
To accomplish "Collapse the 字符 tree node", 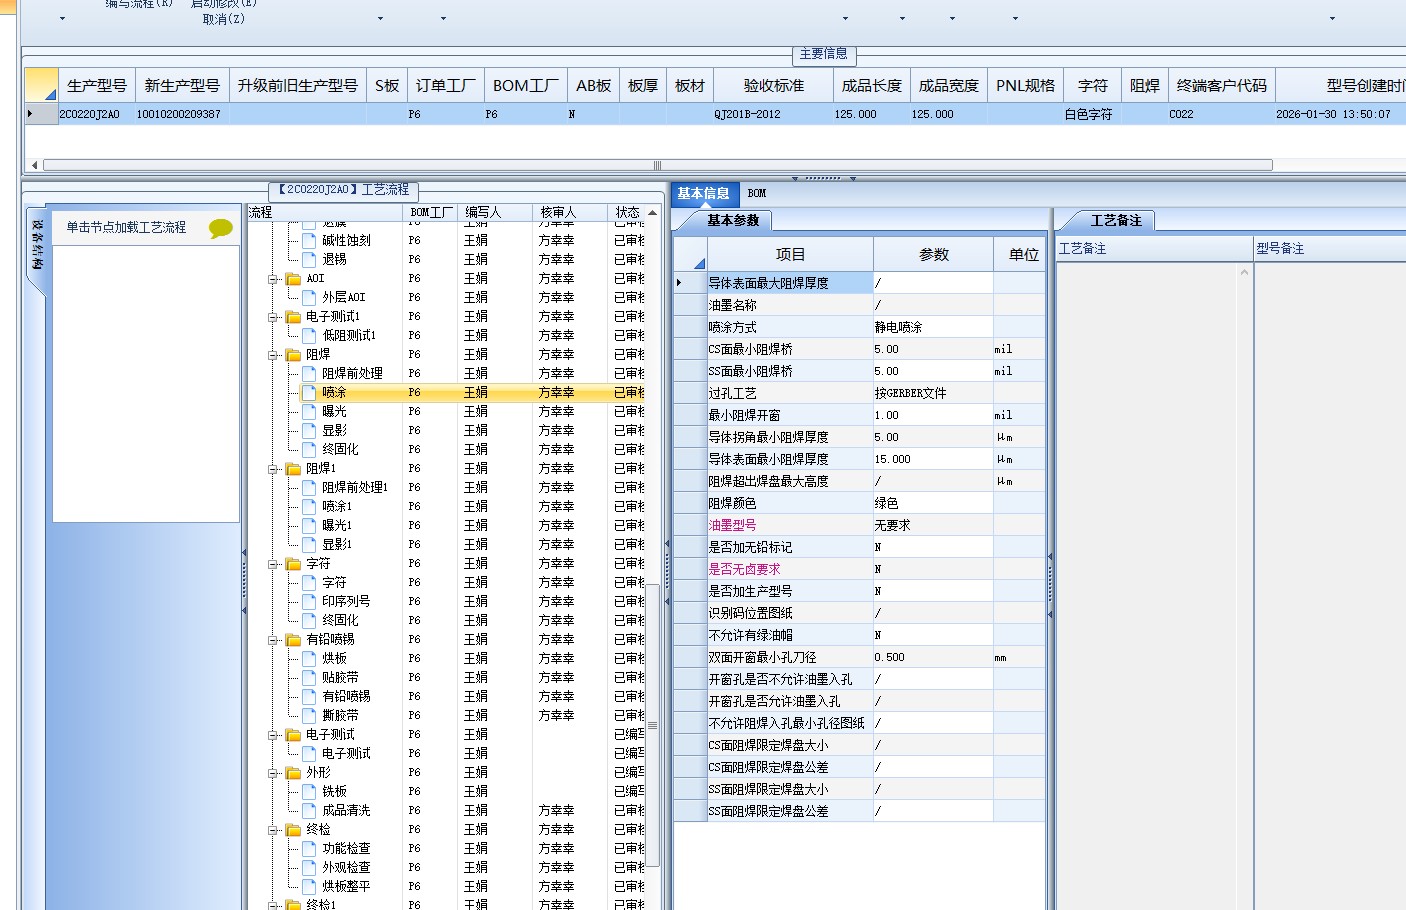I will [273, 564].
